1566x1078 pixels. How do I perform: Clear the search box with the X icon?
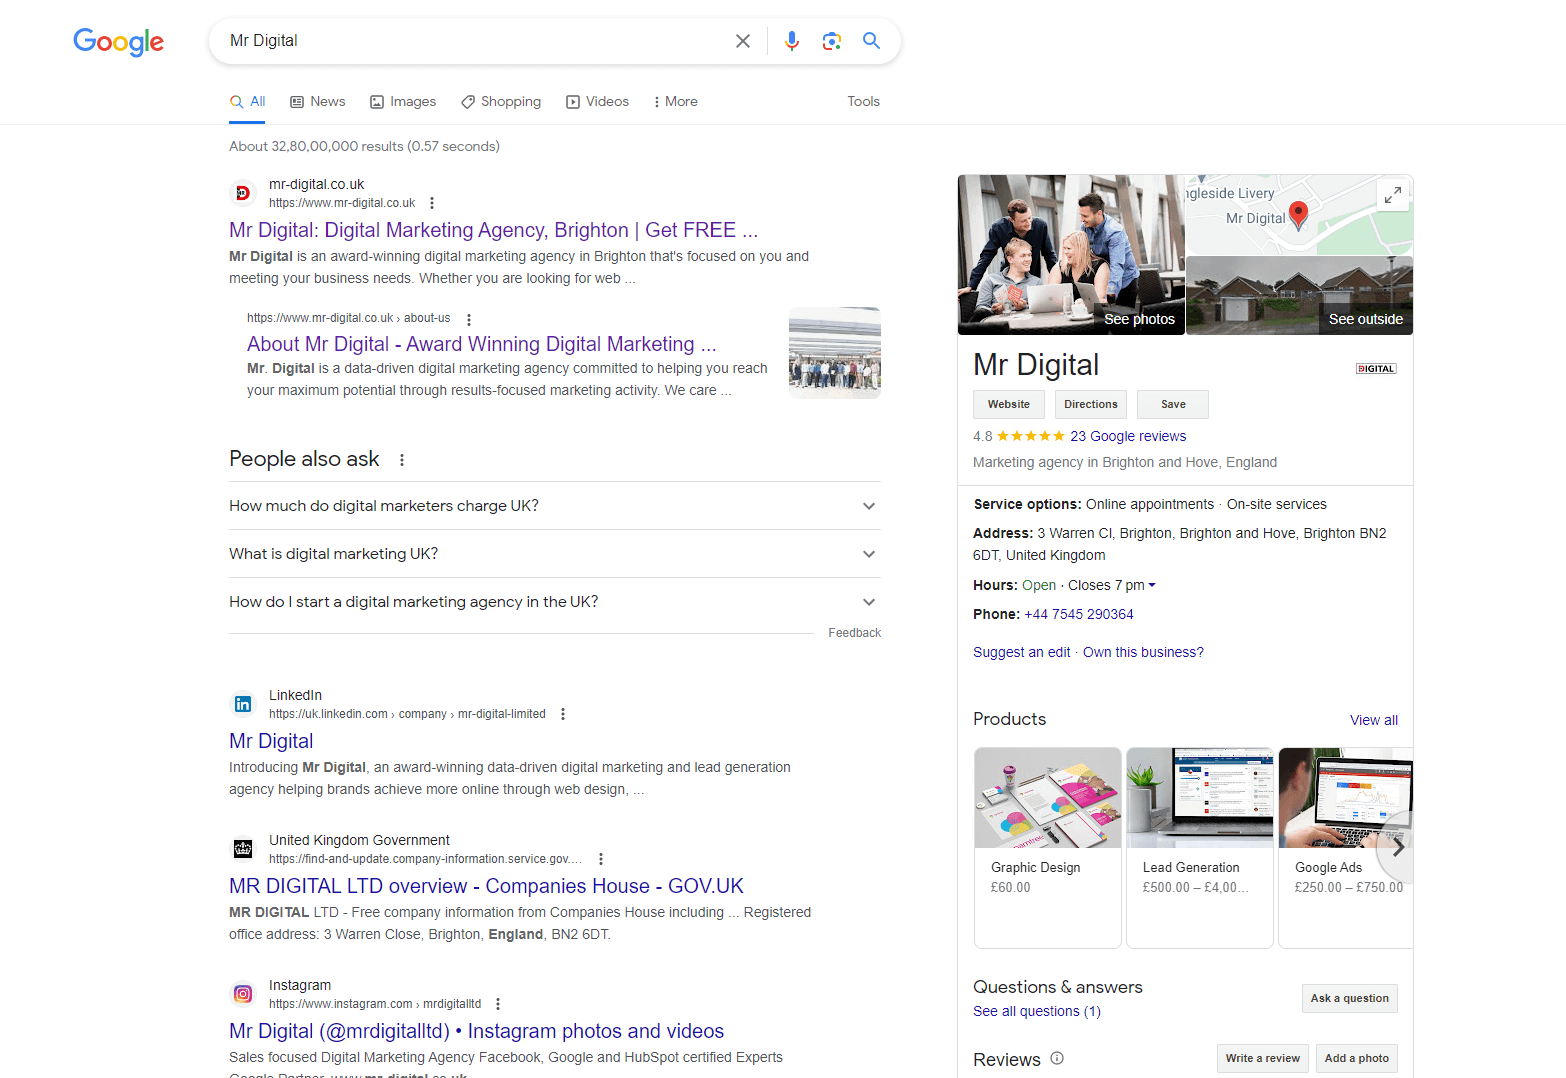point(742,40)
